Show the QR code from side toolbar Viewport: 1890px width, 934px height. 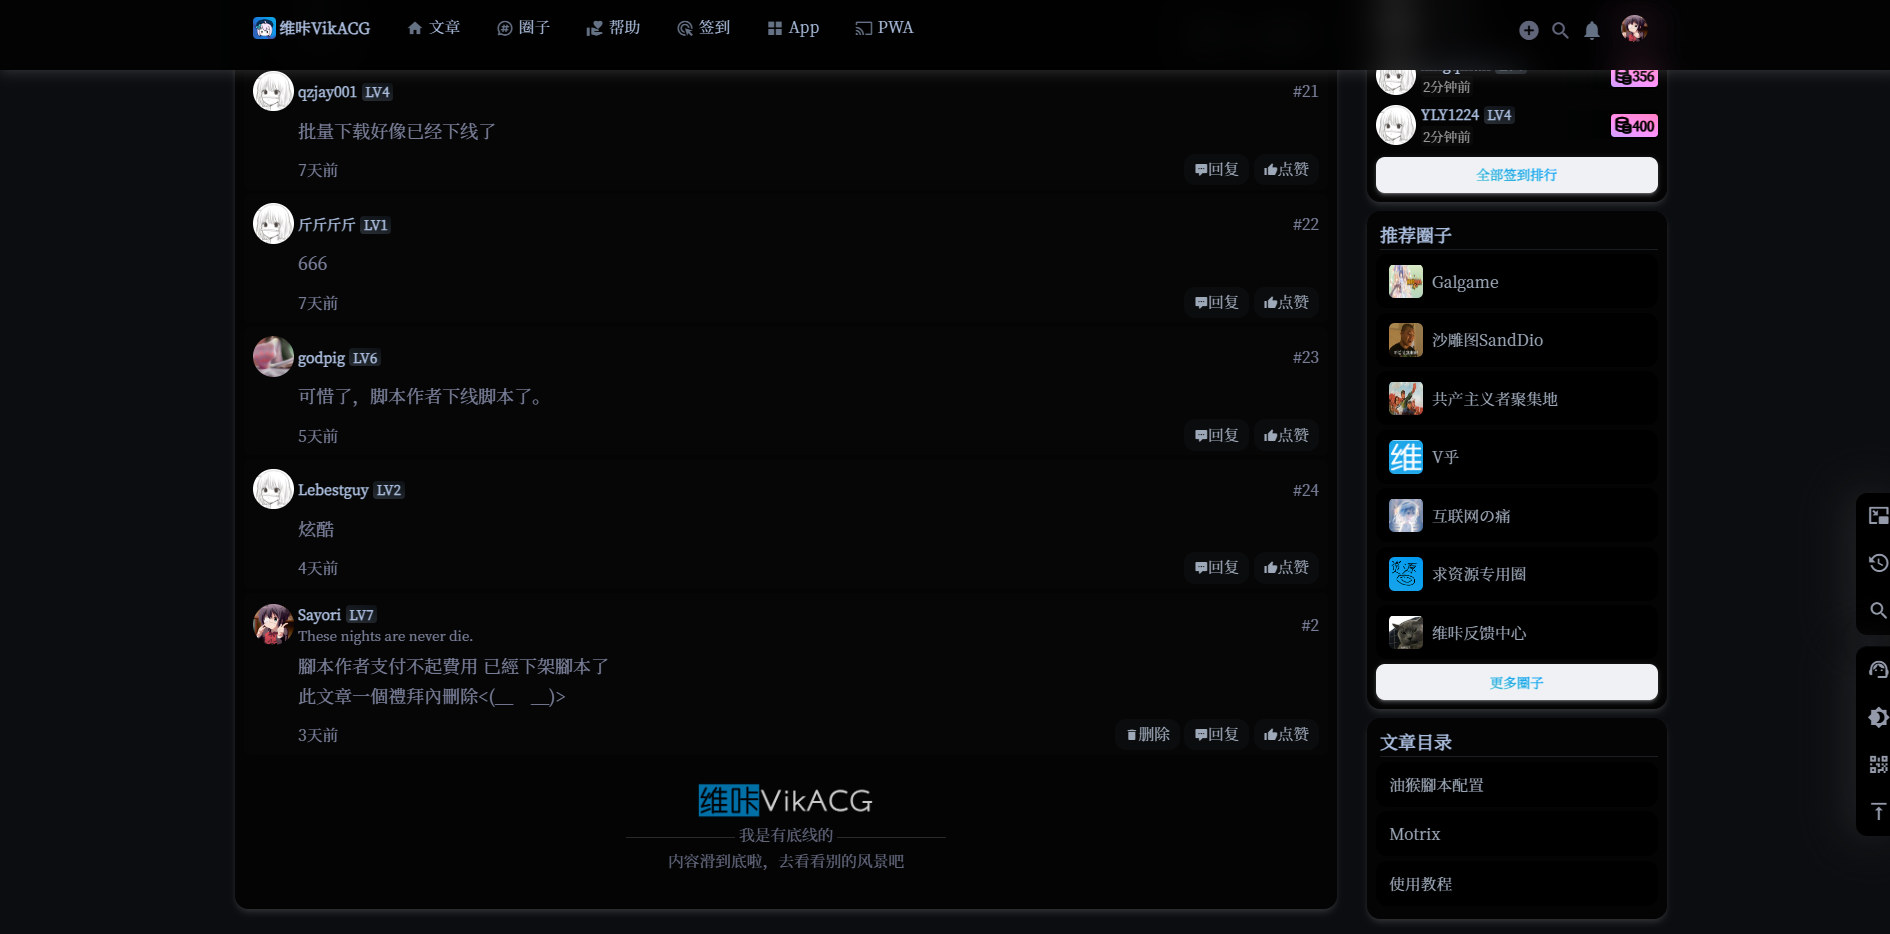pos(1878,765)
